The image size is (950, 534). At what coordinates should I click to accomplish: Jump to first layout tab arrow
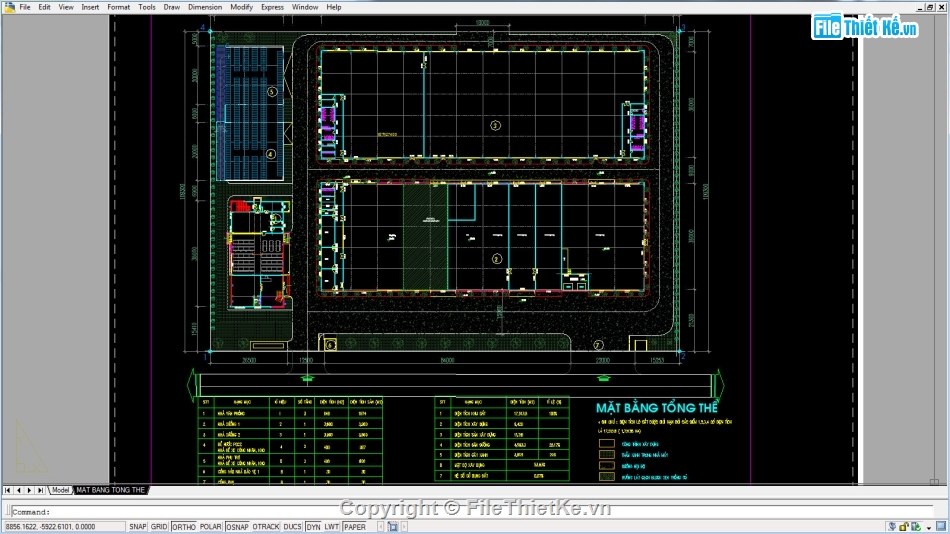pyautogui.click(x=7, y=490)
